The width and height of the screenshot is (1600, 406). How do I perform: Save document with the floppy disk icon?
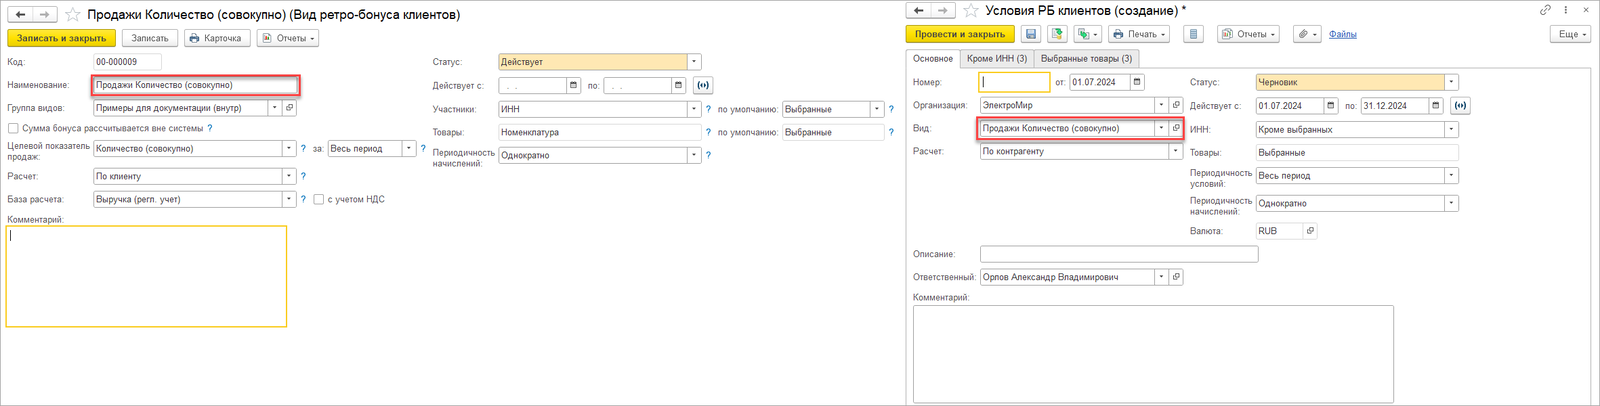1031,34
